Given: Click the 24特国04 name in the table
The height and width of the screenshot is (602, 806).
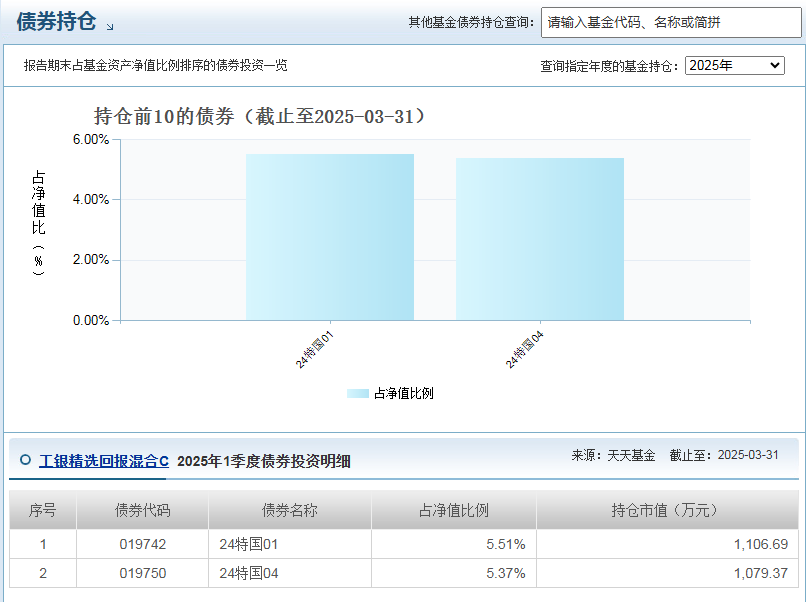Looking at the screenshot, I should point(249,573).
